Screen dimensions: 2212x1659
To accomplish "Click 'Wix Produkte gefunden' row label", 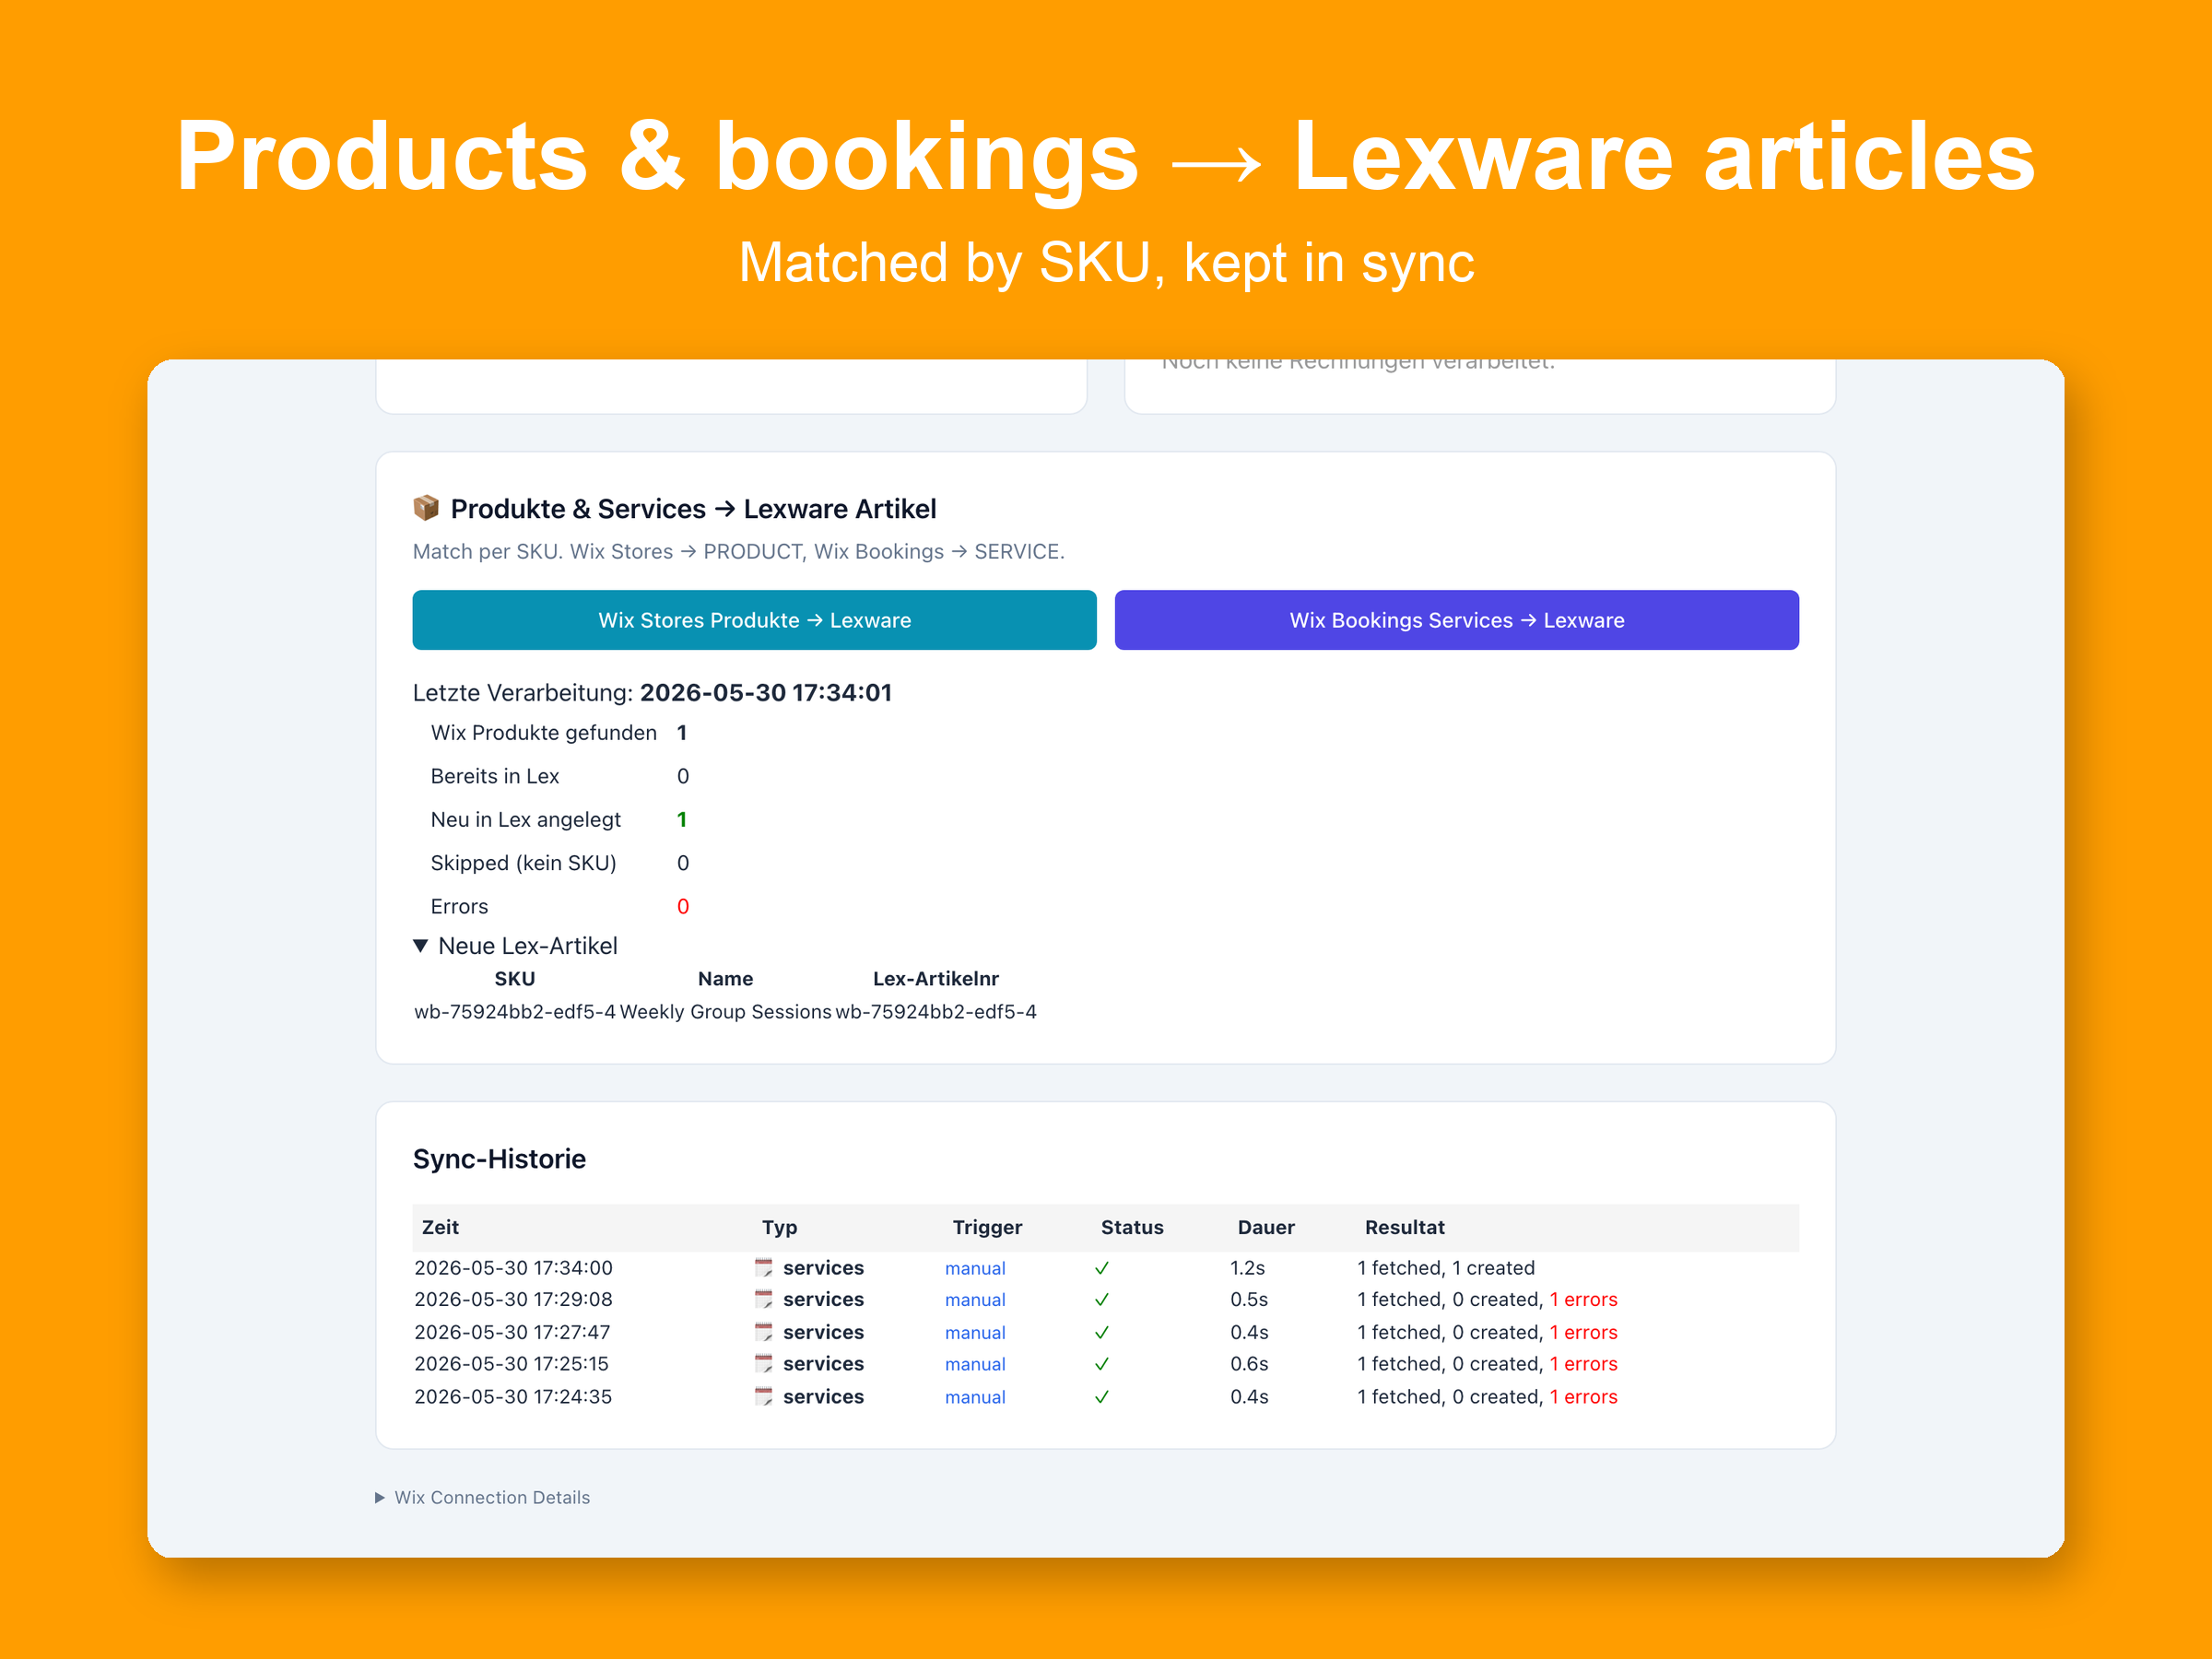I will coord(544,733).
